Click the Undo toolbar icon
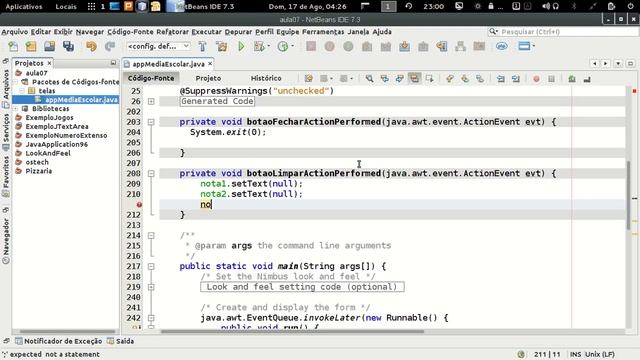The height and width of the screenshot is (360, 640). (x=91, y=47)
